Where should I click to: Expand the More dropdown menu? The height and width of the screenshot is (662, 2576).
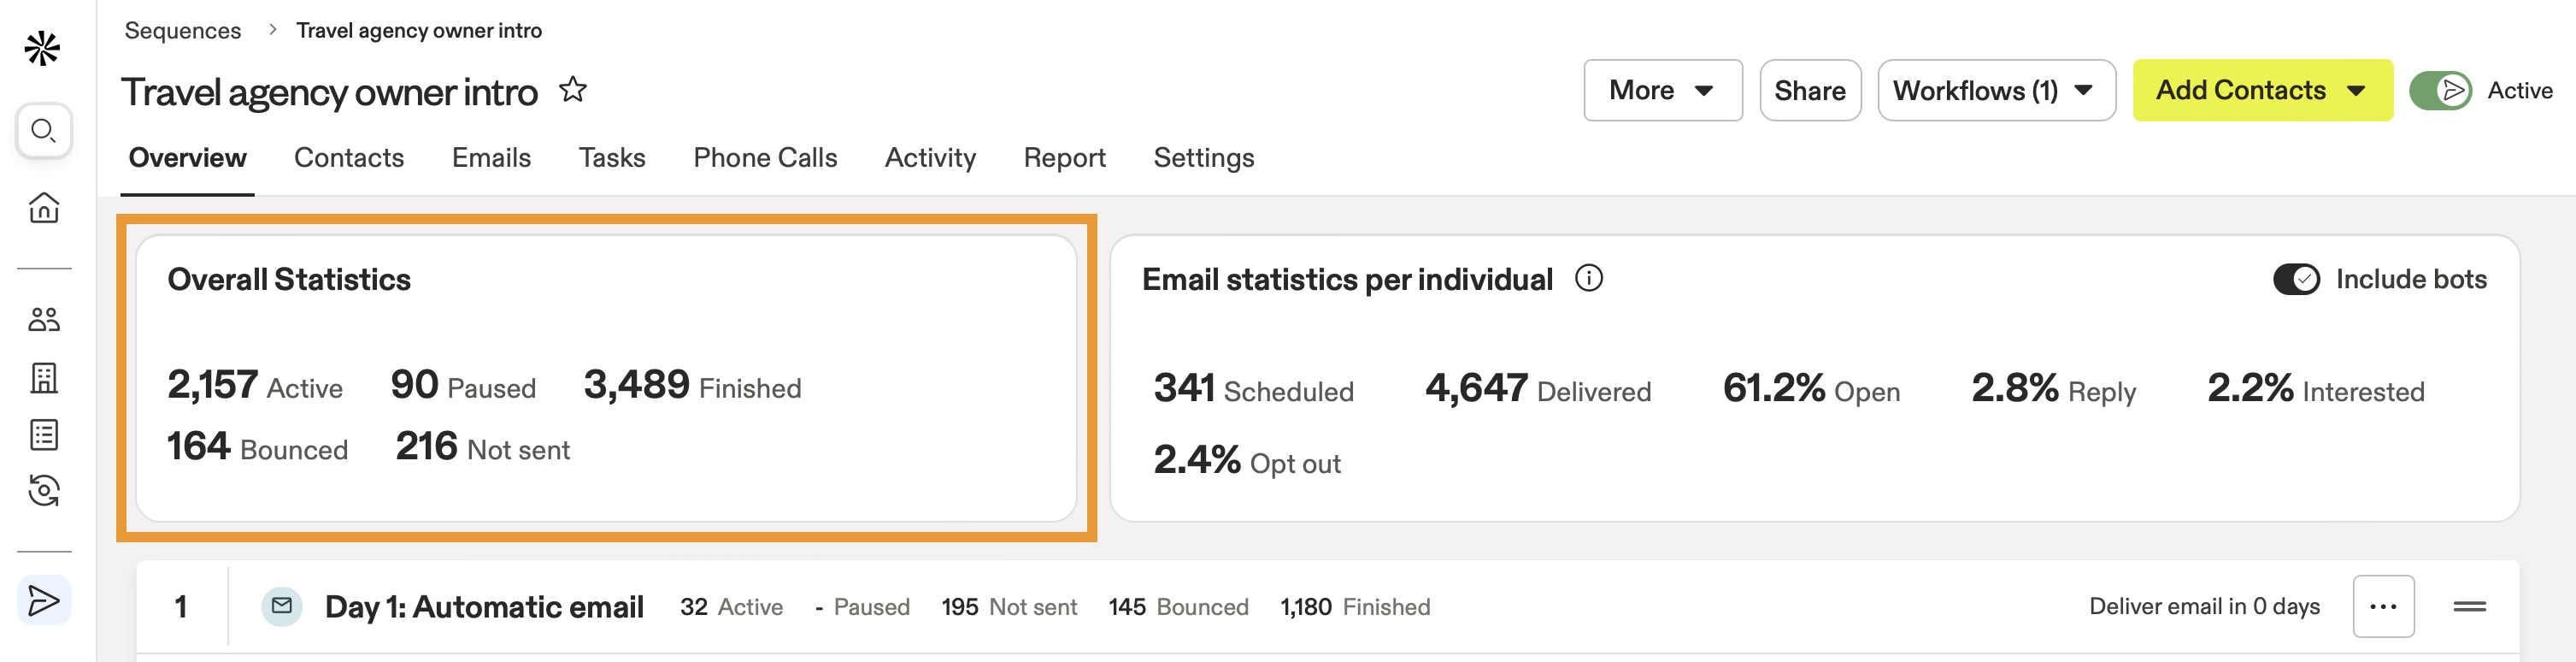1662,91
